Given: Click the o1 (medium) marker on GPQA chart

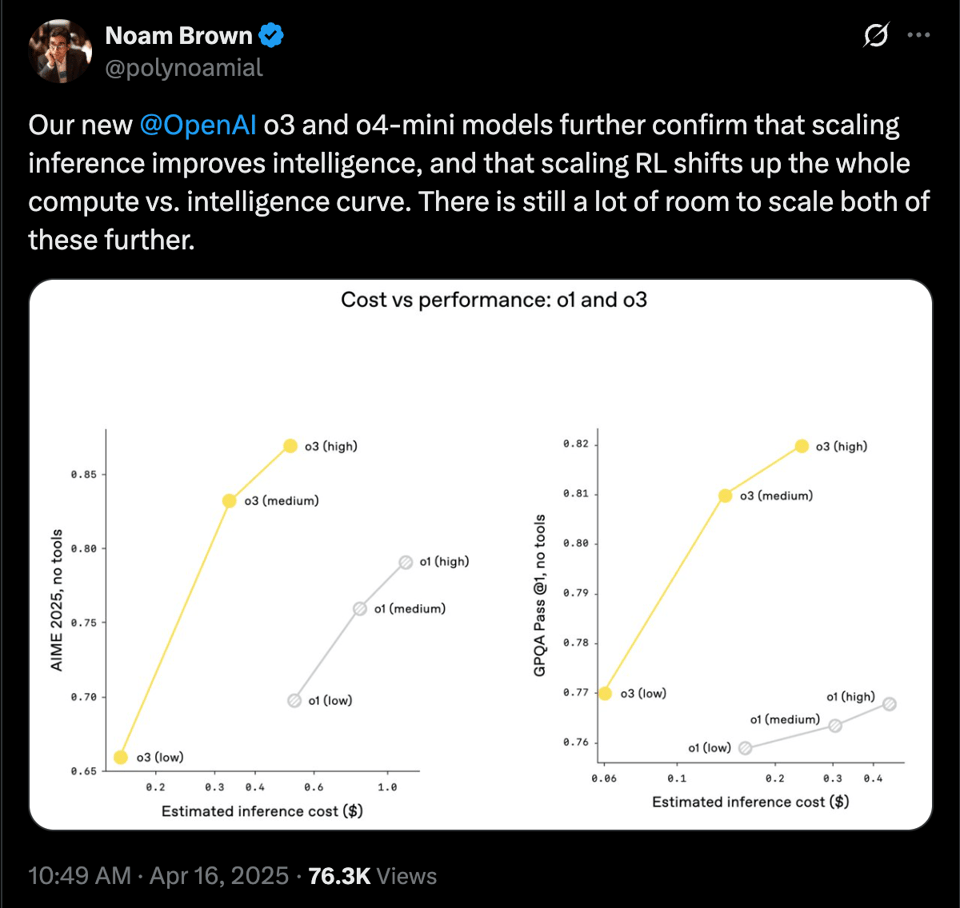Looking at the screenshot, I should pos(835,725).
